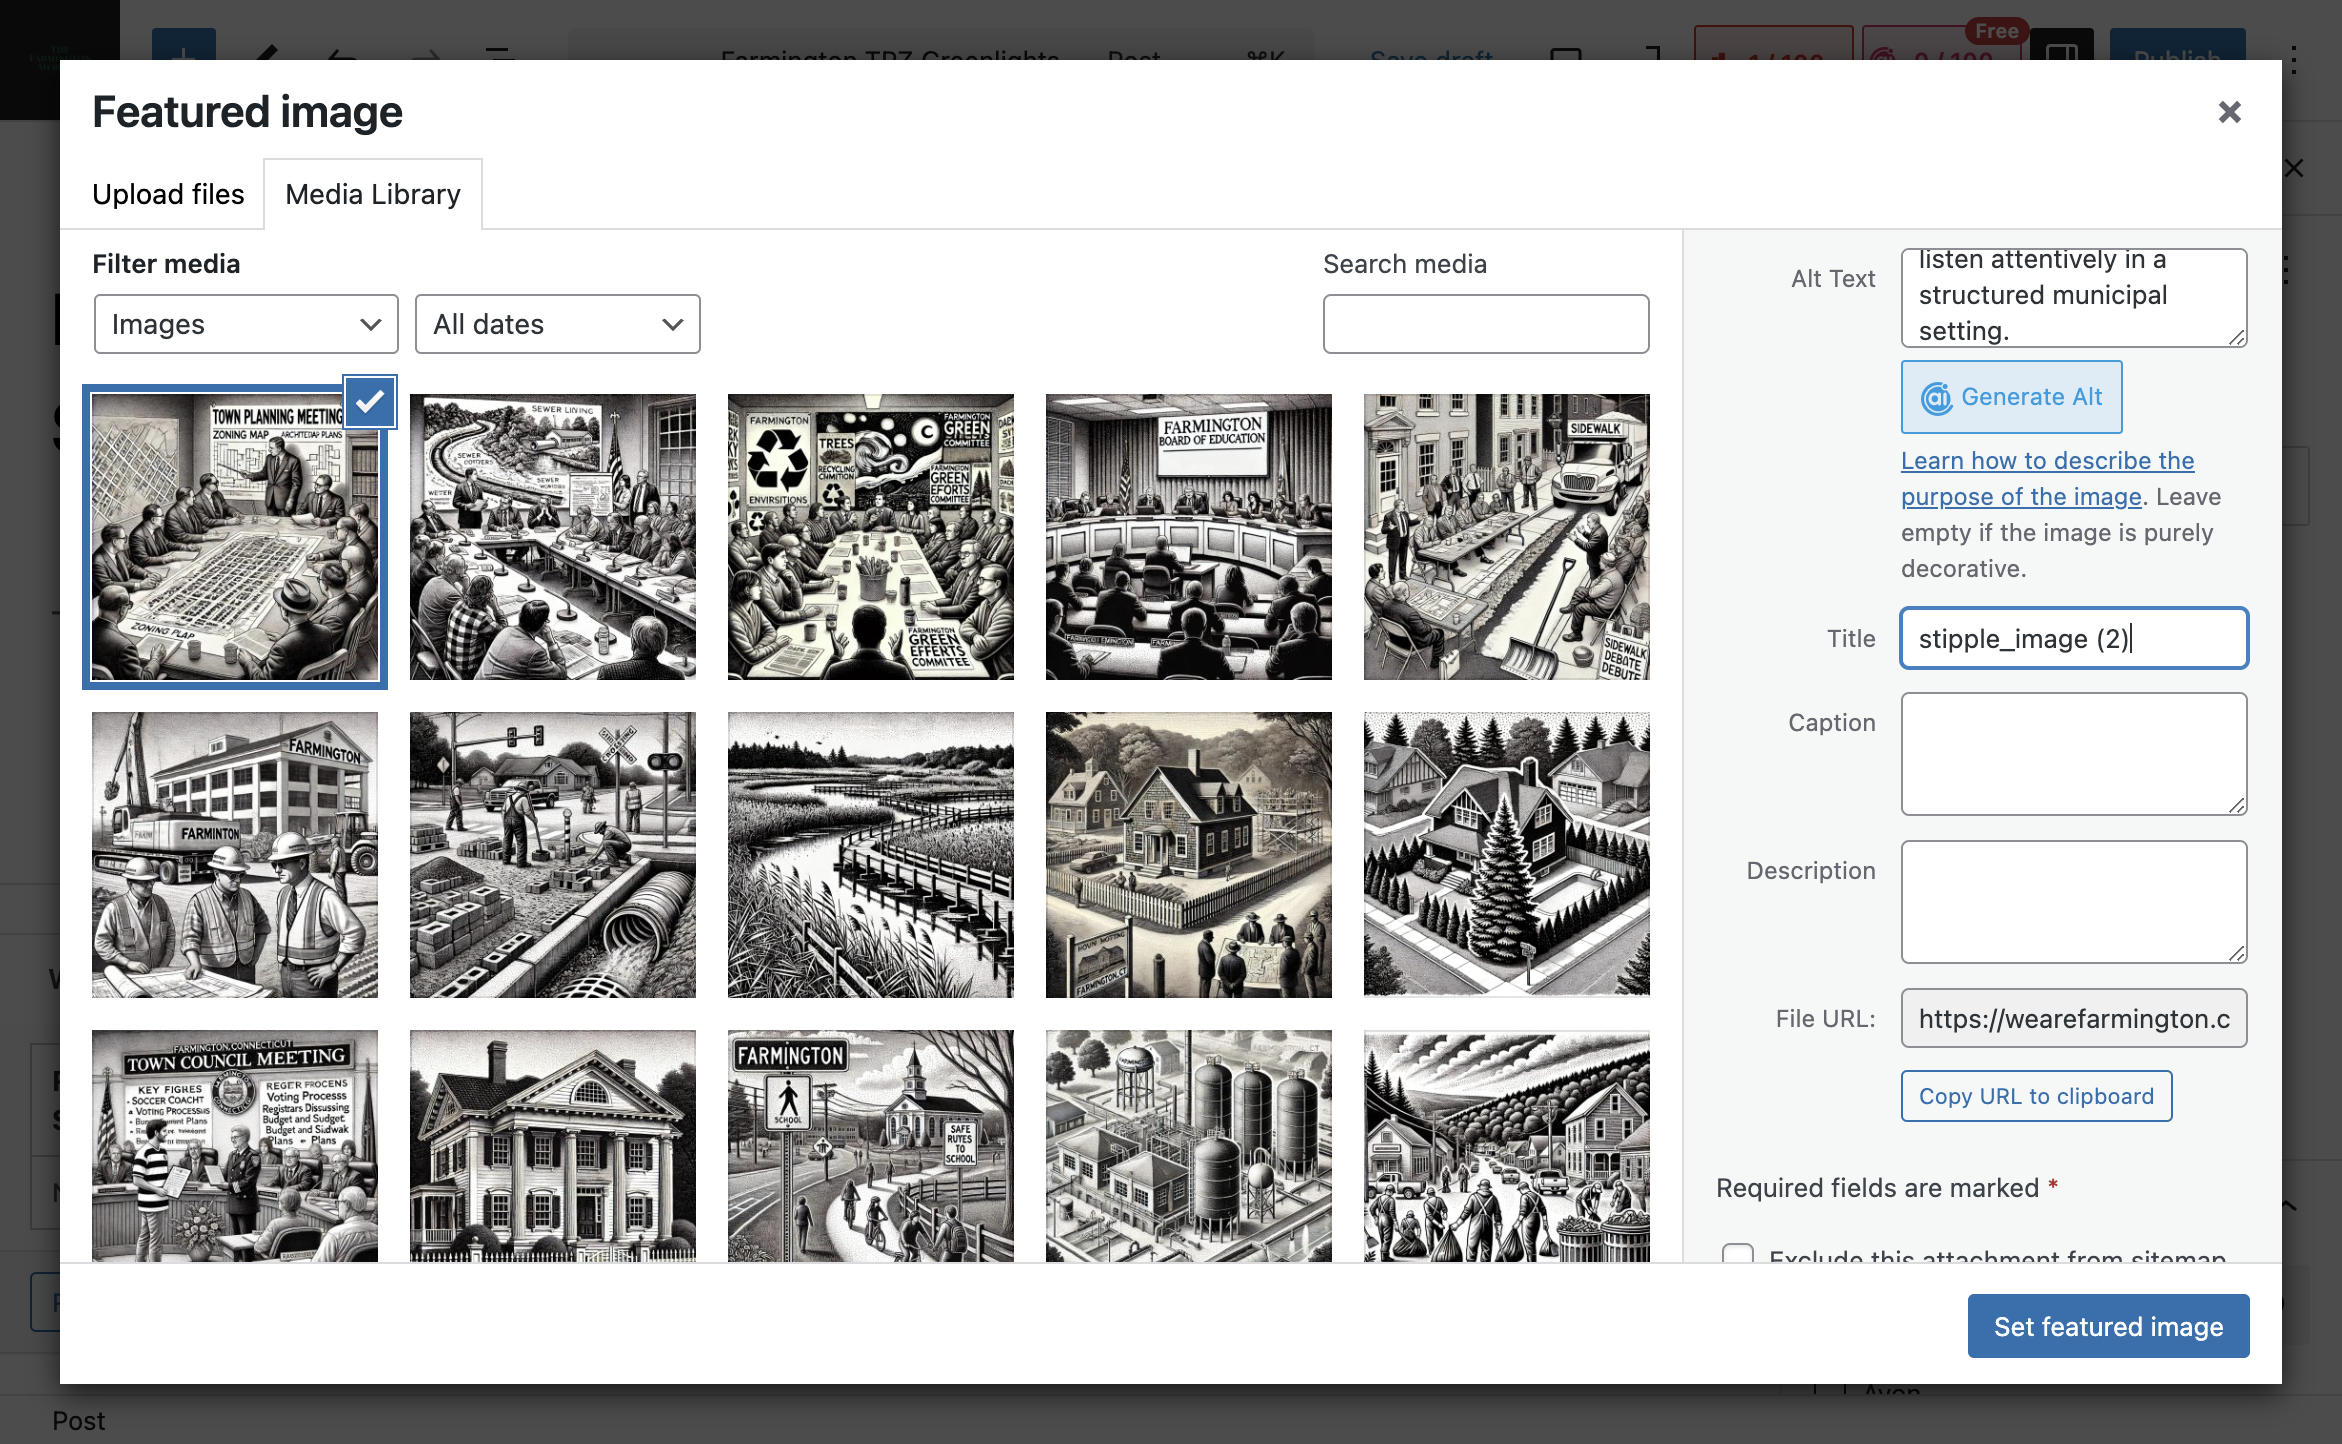
Task: Select the Farmington Board of Education thumbnail
Action: coord(1188,537)
